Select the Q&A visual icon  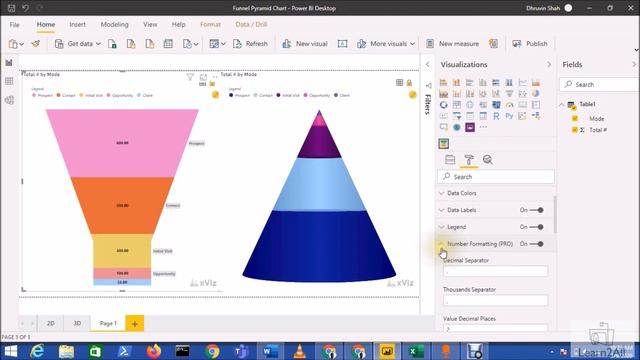443,127
